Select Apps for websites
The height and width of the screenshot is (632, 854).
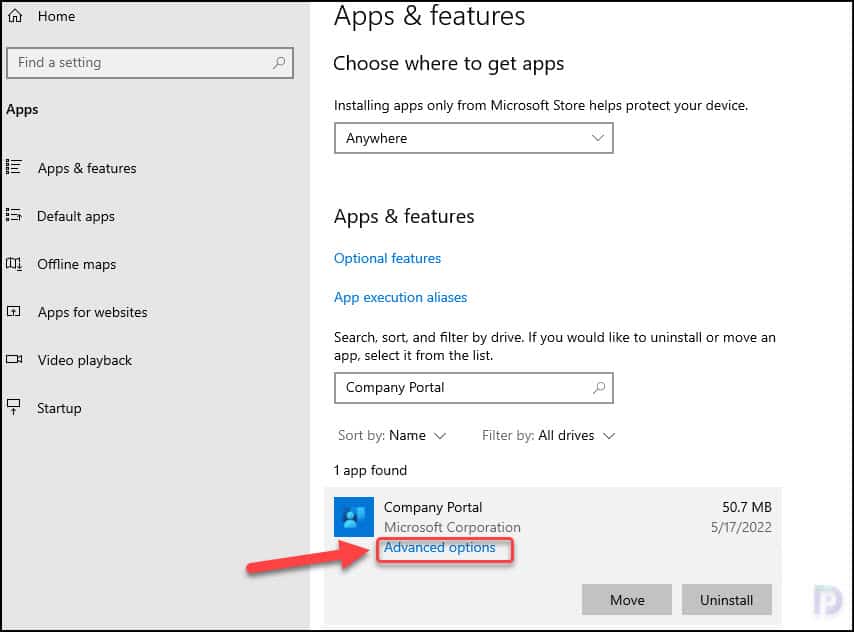click(x=93, y=312)
